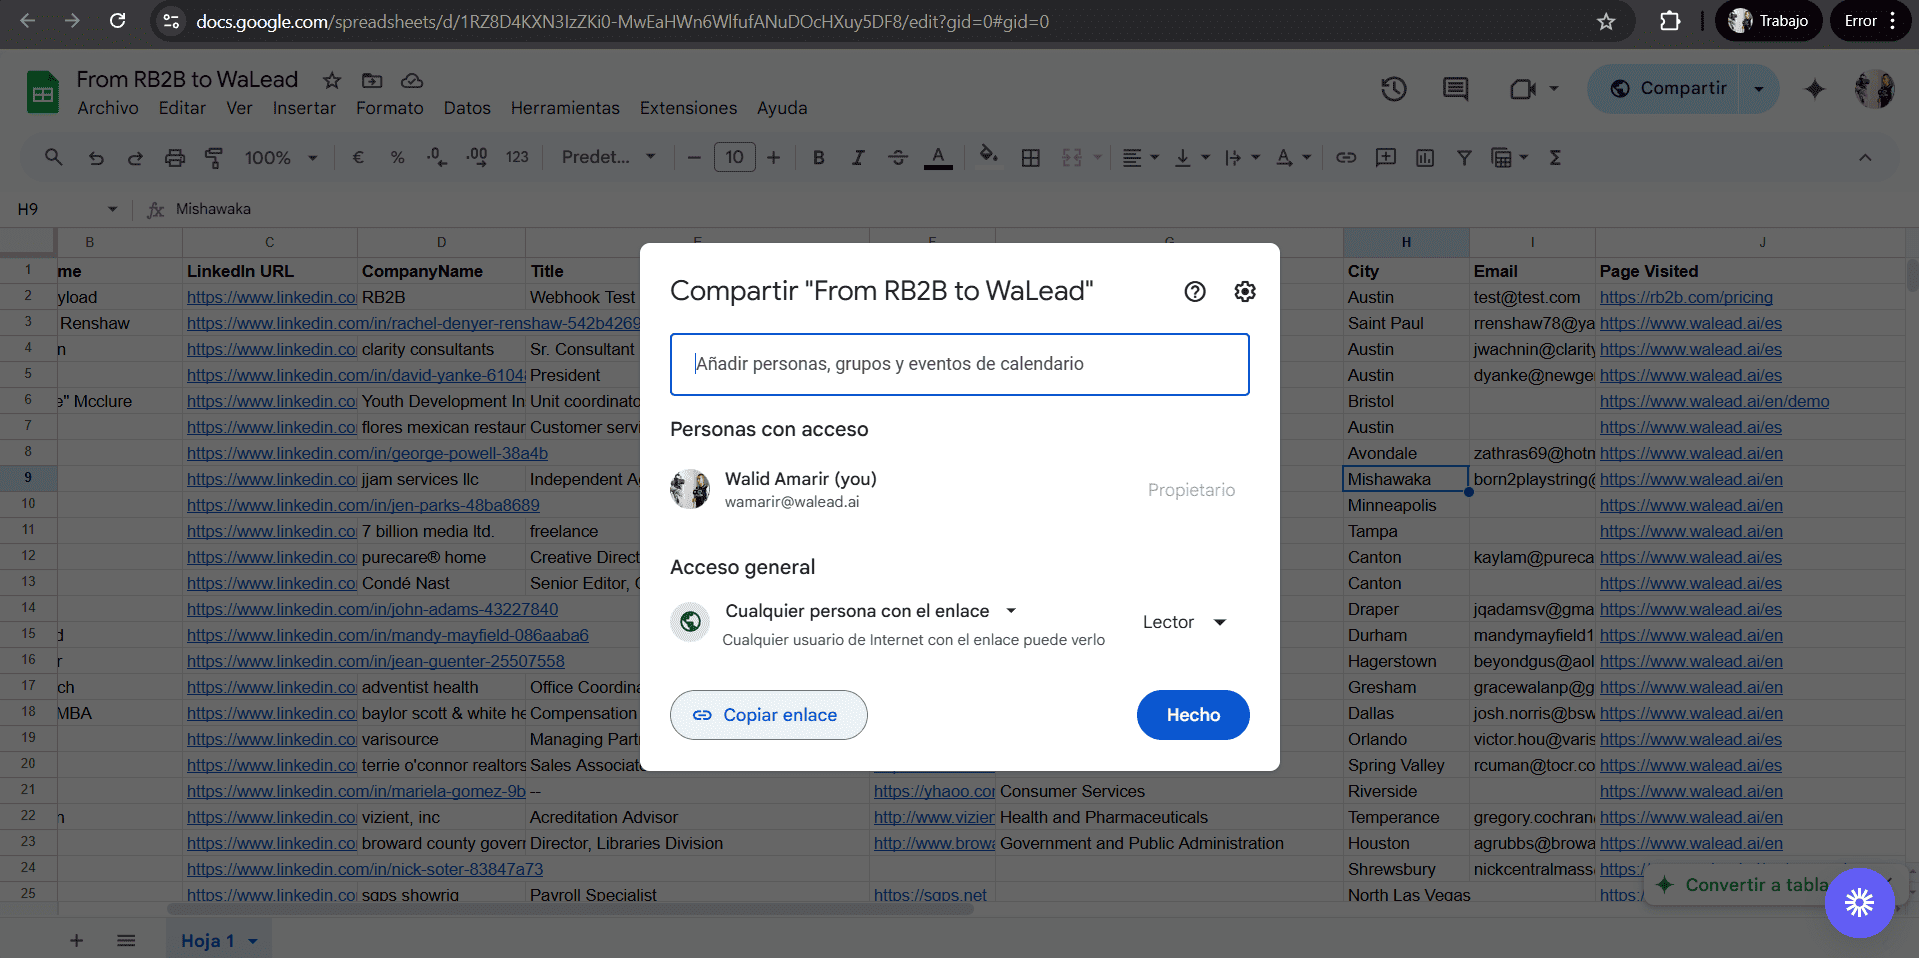Open the Trabajo Chrome profile button
This screenshot has width=1919, height=958.
click(x=1768, y=21)
